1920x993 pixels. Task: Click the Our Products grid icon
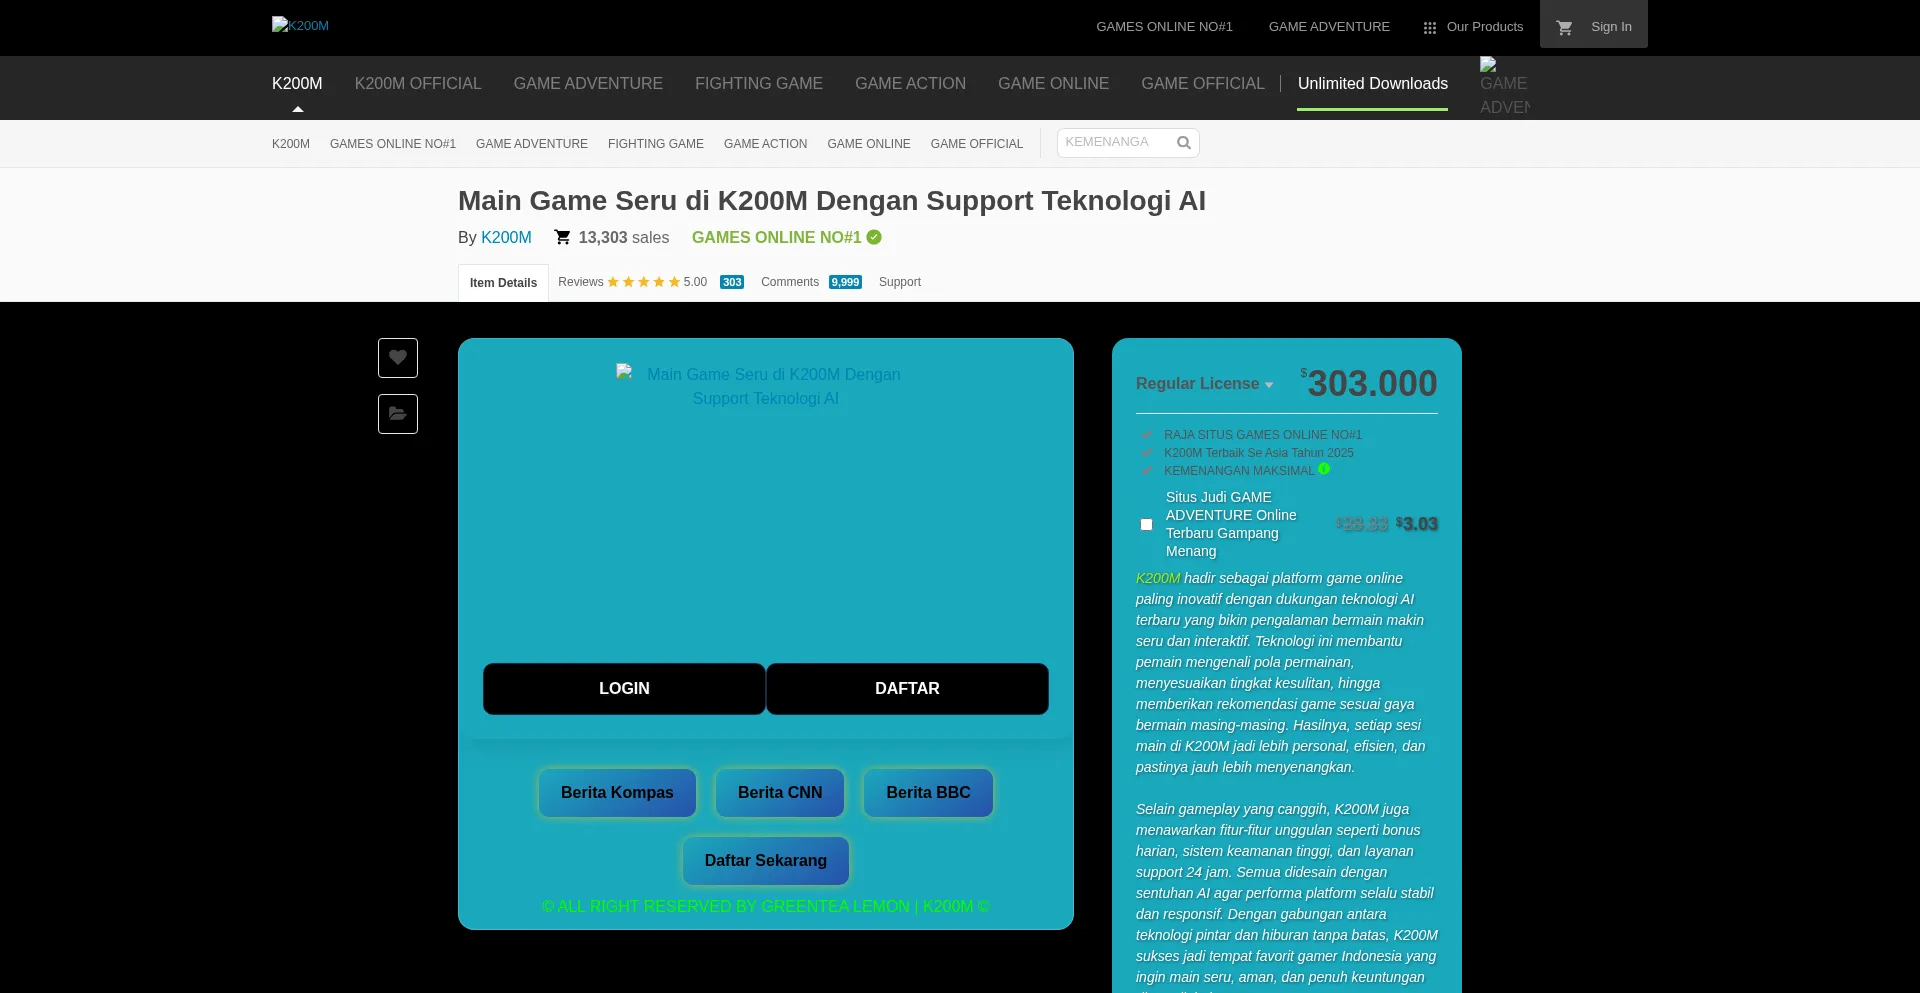(1430, 28)
